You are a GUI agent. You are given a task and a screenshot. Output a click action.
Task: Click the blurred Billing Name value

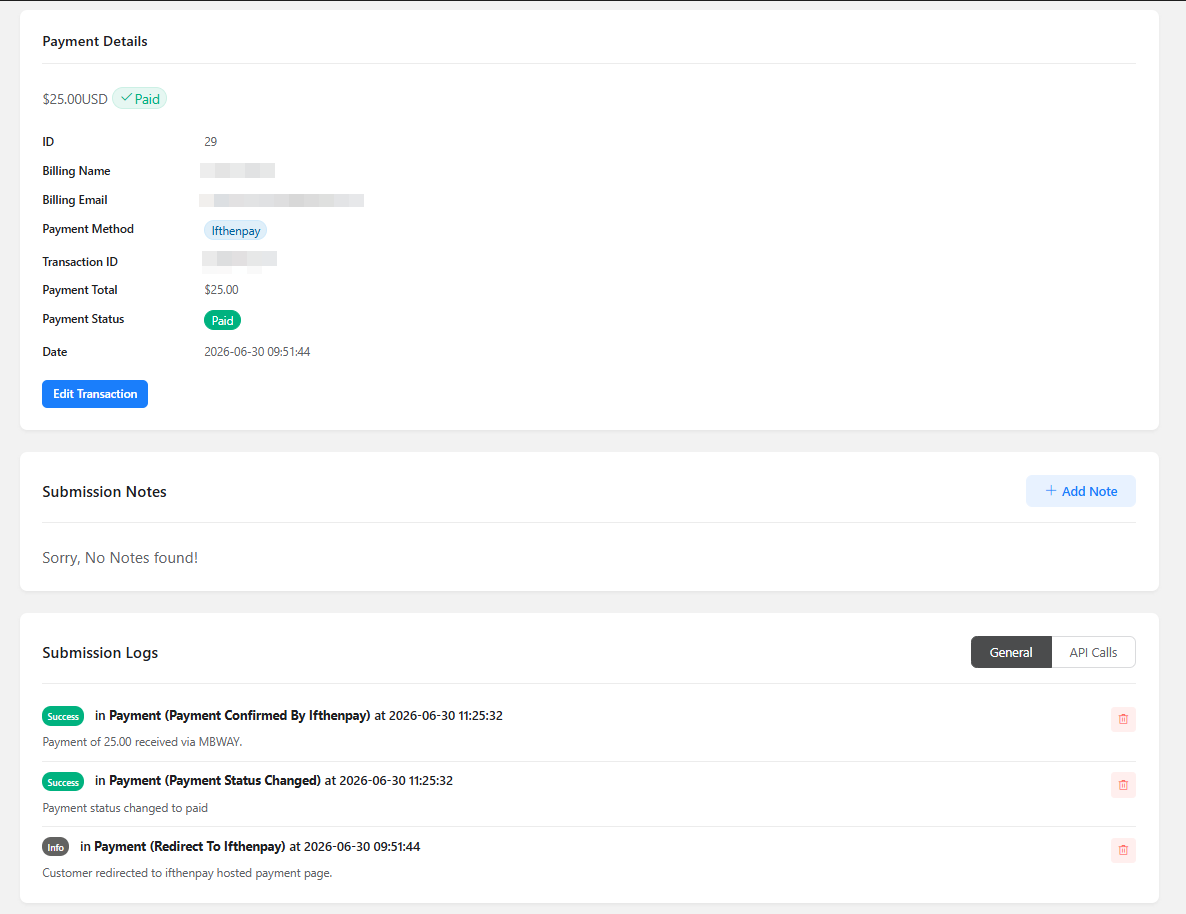pyautogui.click(x=238, y=171)
